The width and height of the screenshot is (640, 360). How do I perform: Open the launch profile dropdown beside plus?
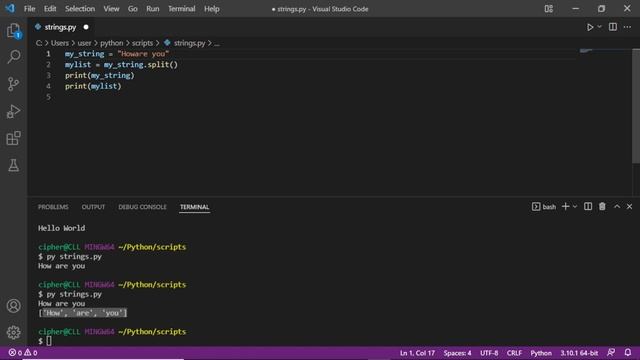pos(575,207)
